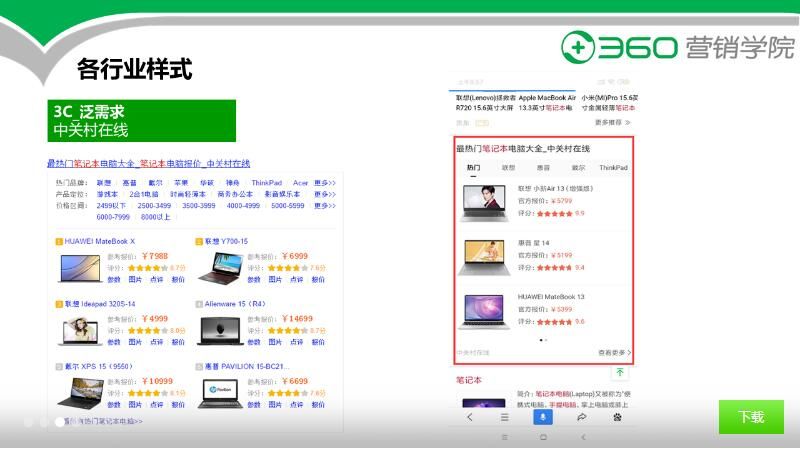Click 惠普 PAVILION laptop thumbnail

(x=220, y=393)
